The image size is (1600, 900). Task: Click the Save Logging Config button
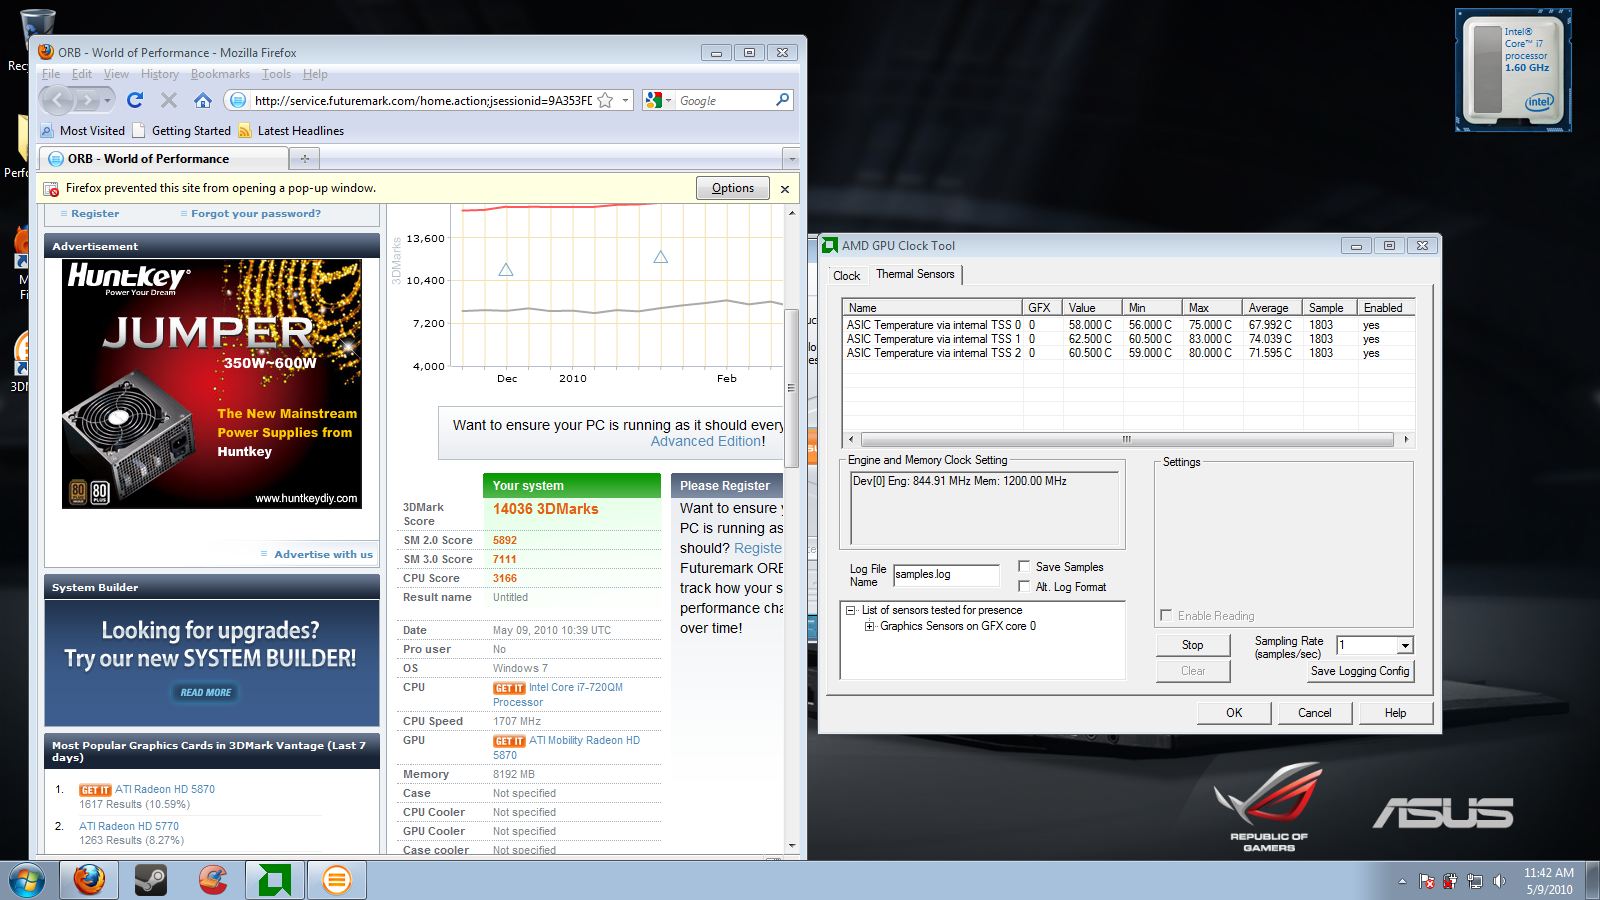1361,671
